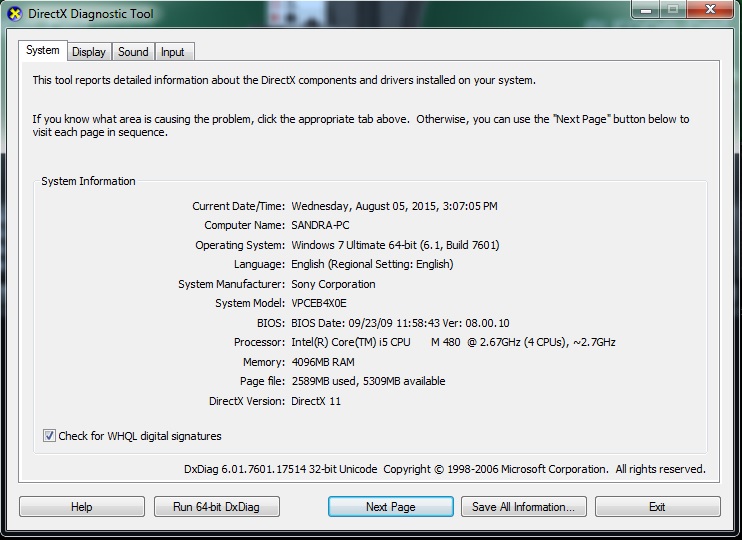Click the Sony Corporation manufacturer value
Image resolution: width=742 pixels, height=540 pixels.
tap(333, 284)
